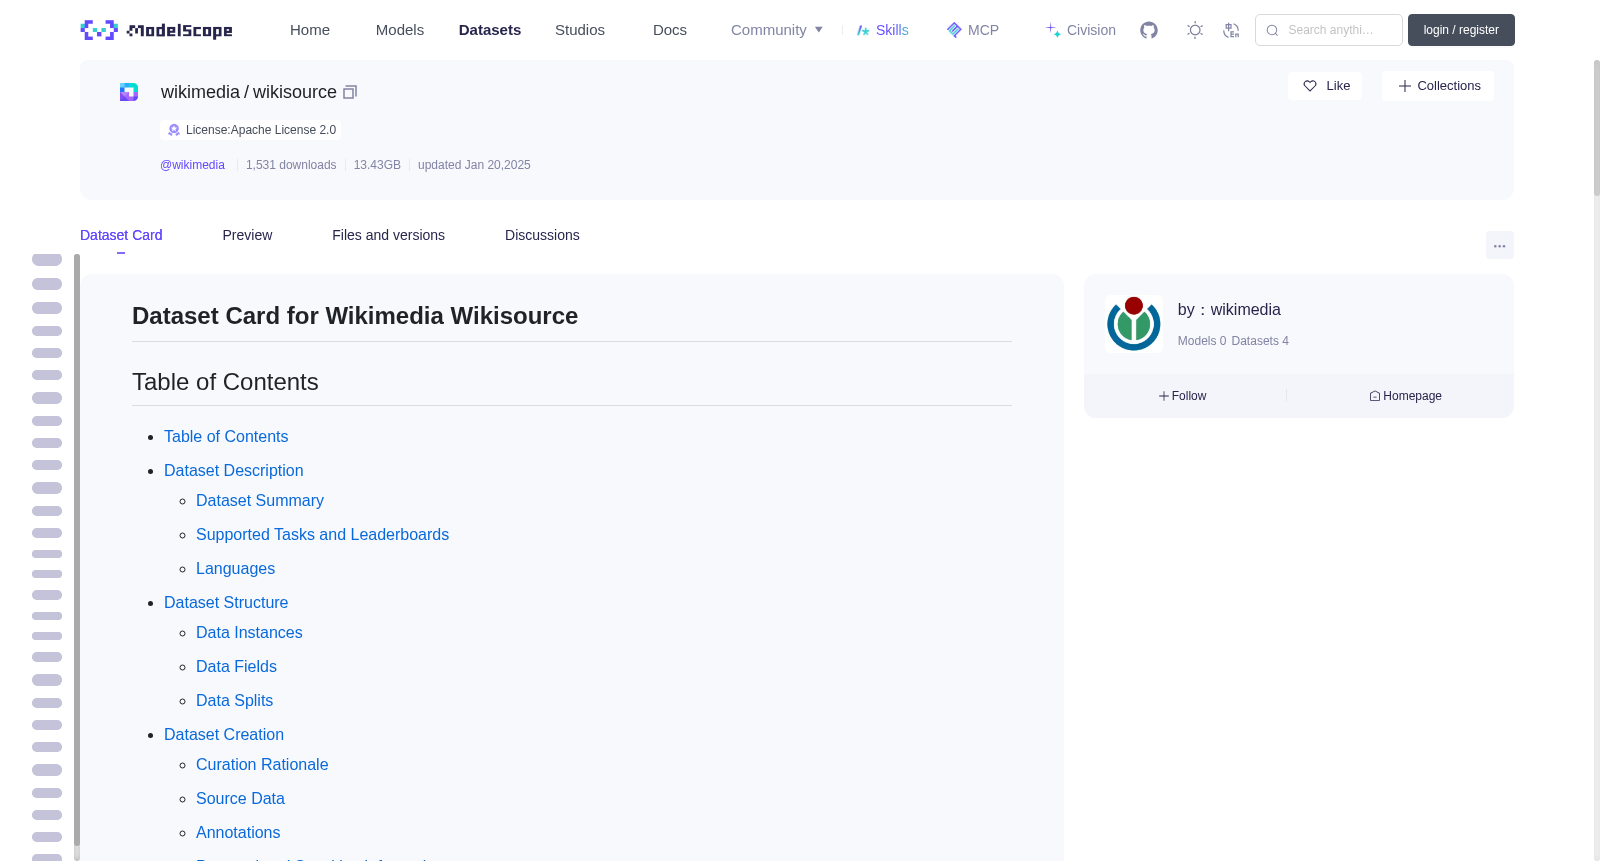Jump to the Annotations section
Screen dimensions: 1600x861
[x=238, y=833]
